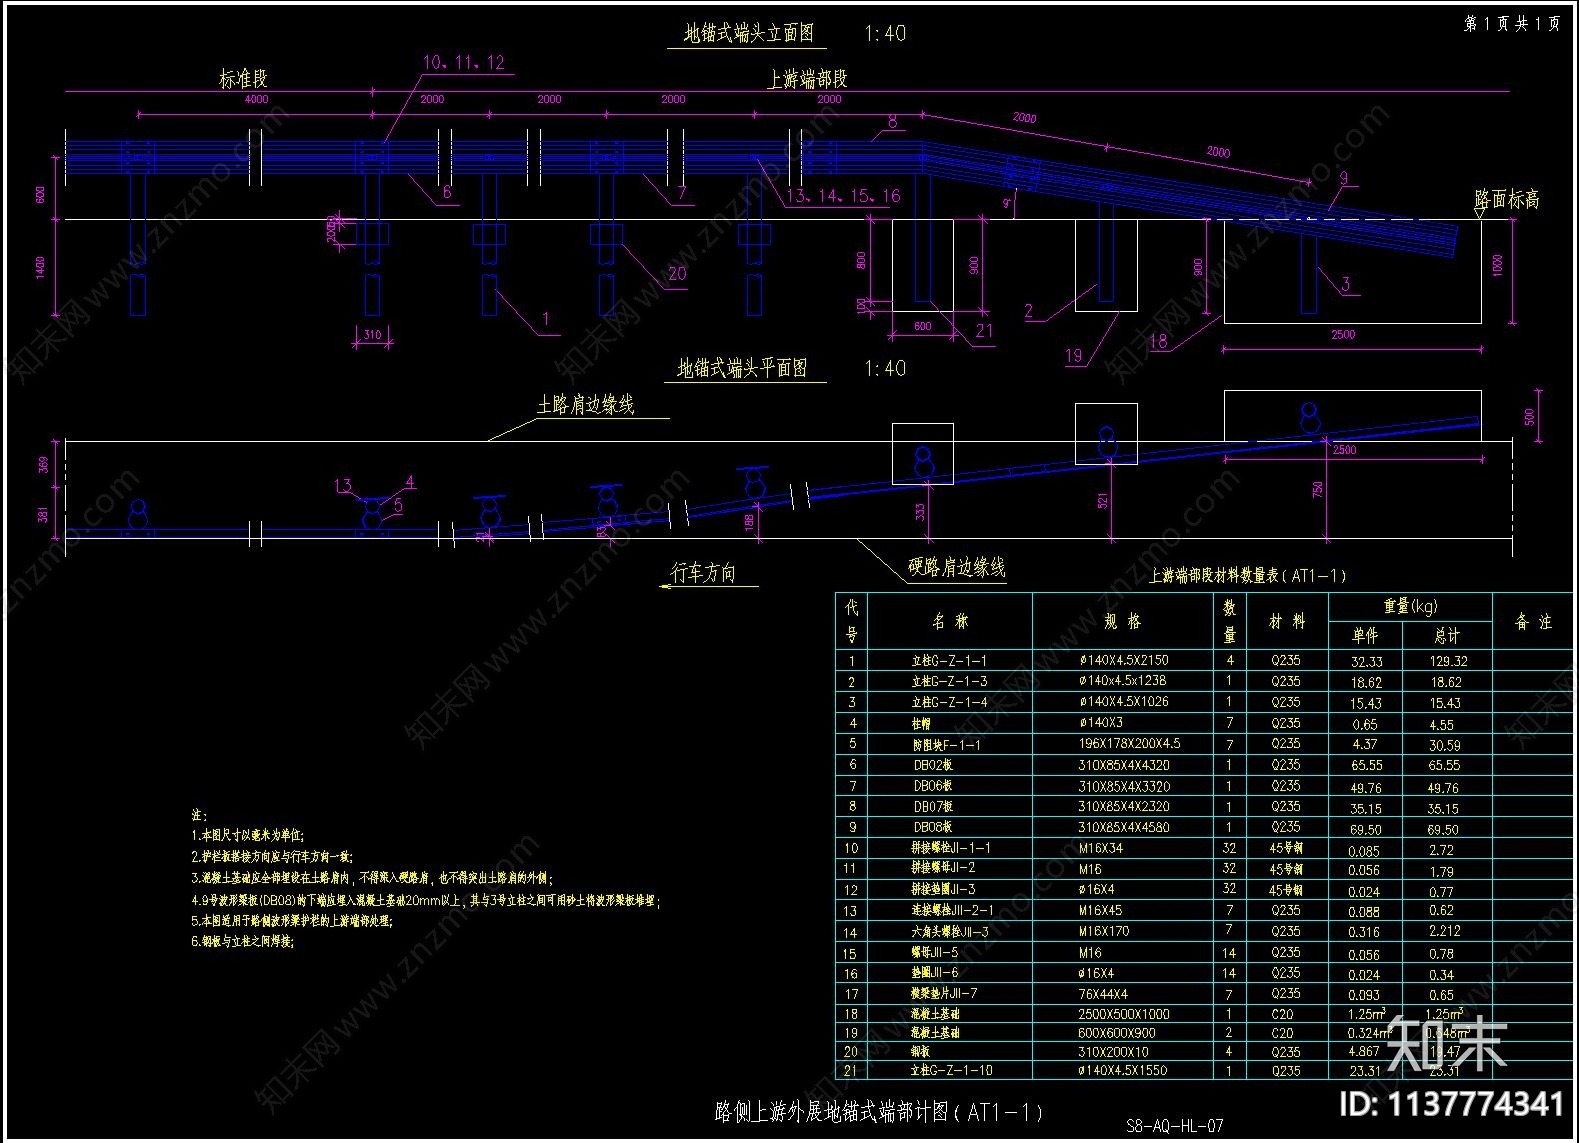Click note 1.本图尺寸以毫米为单位
Image resolution: width=1579 pixels, height=1143 pixels.
pyautogui.click(x=247, y=834)
